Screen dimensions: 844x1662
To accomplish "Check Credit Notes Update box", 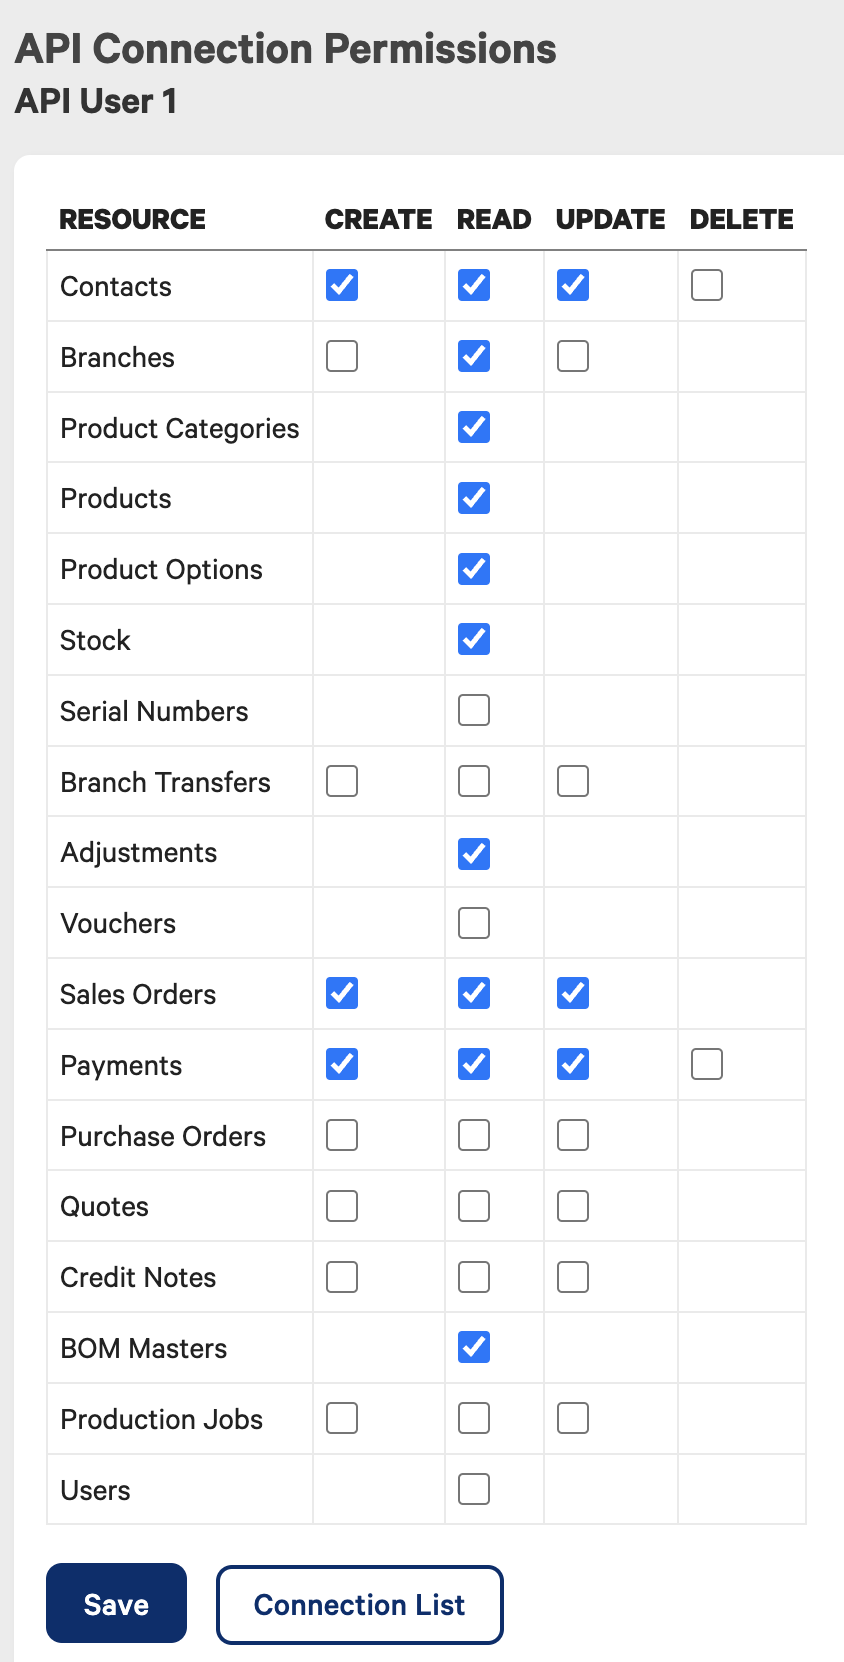I will pyautogui.click(x=573, y=1277).
